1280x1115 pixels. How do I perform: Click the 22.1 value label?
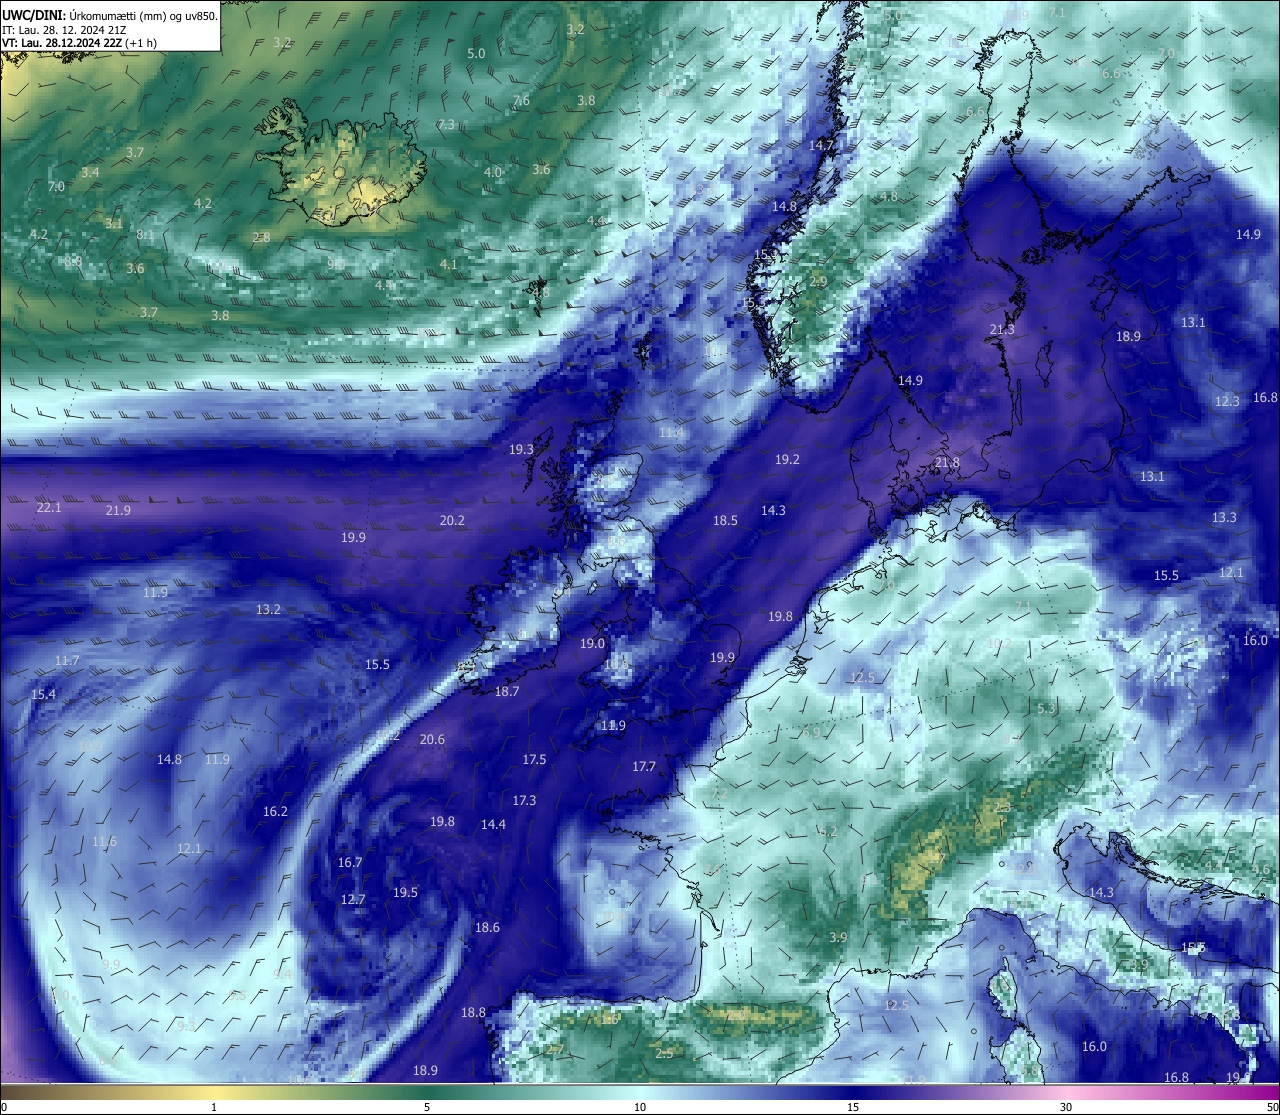pyautogui.click(x=49, y=508)
